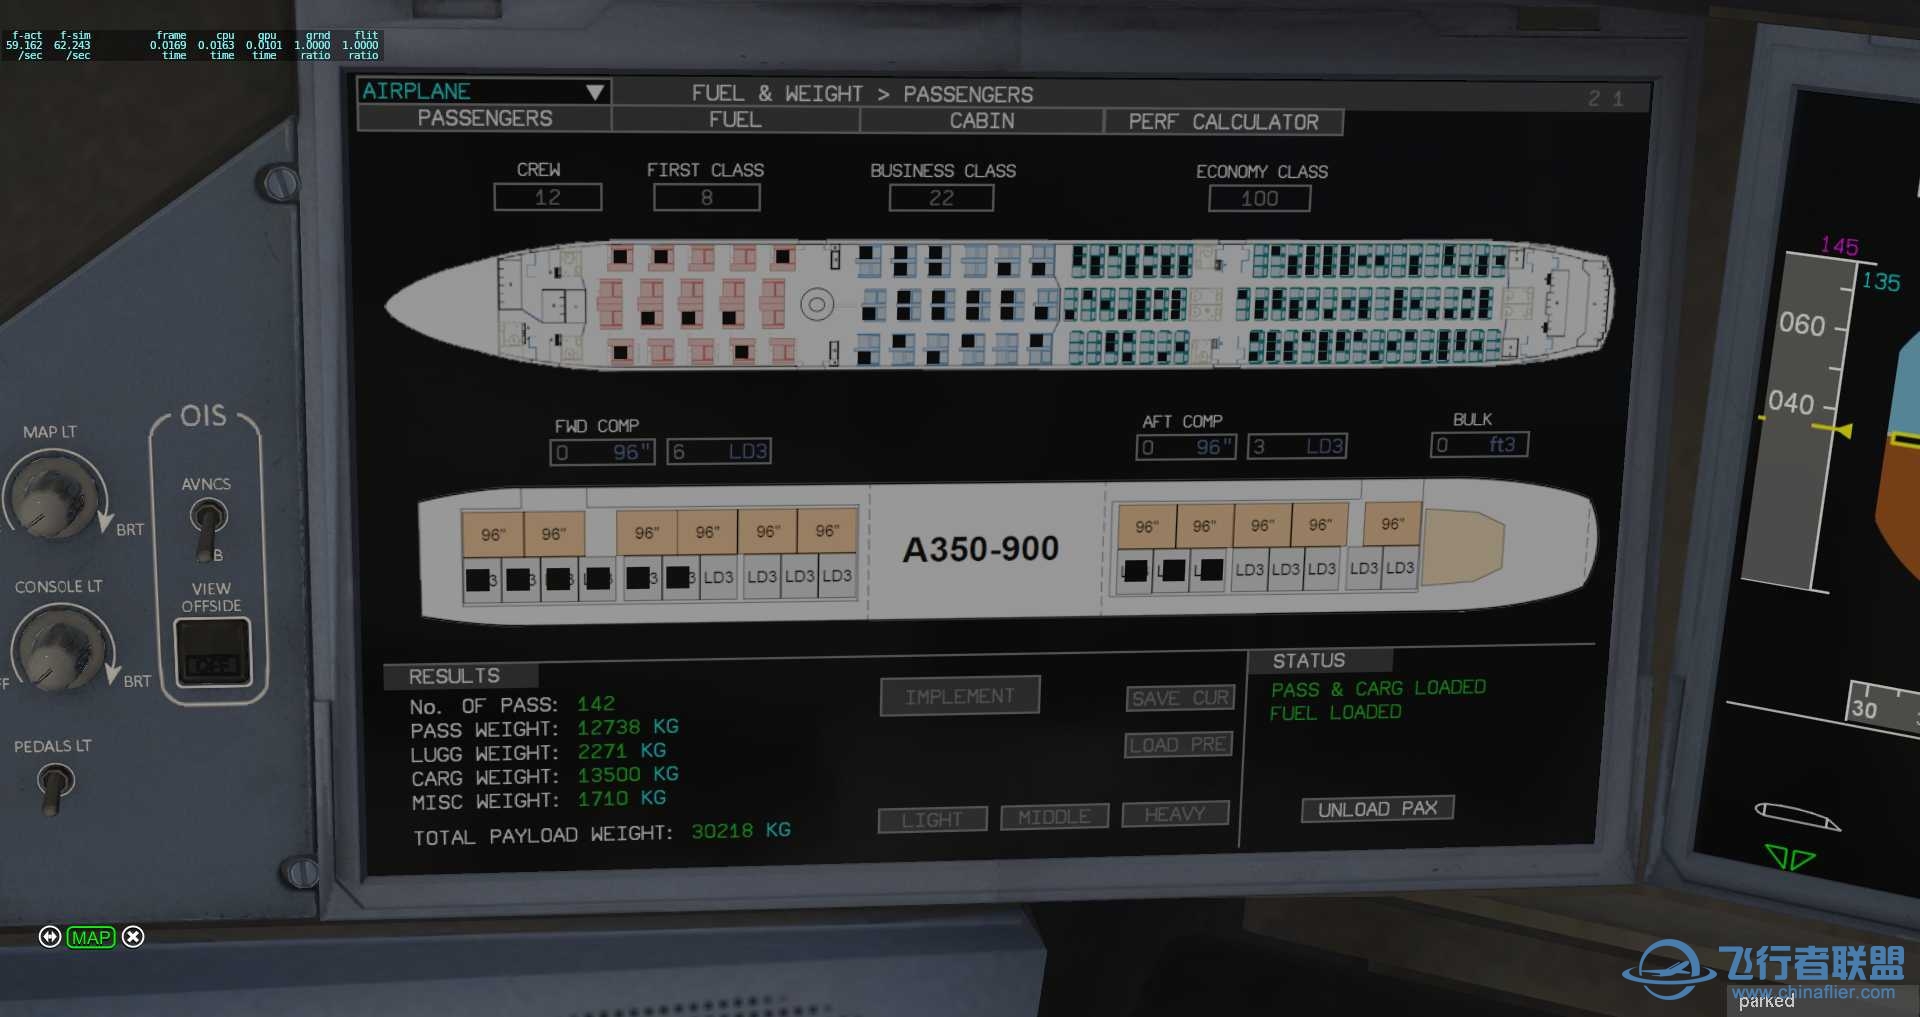Choose the HEAVY load preset
The image size is (1920, 1017).
(x=1175, y=814)
